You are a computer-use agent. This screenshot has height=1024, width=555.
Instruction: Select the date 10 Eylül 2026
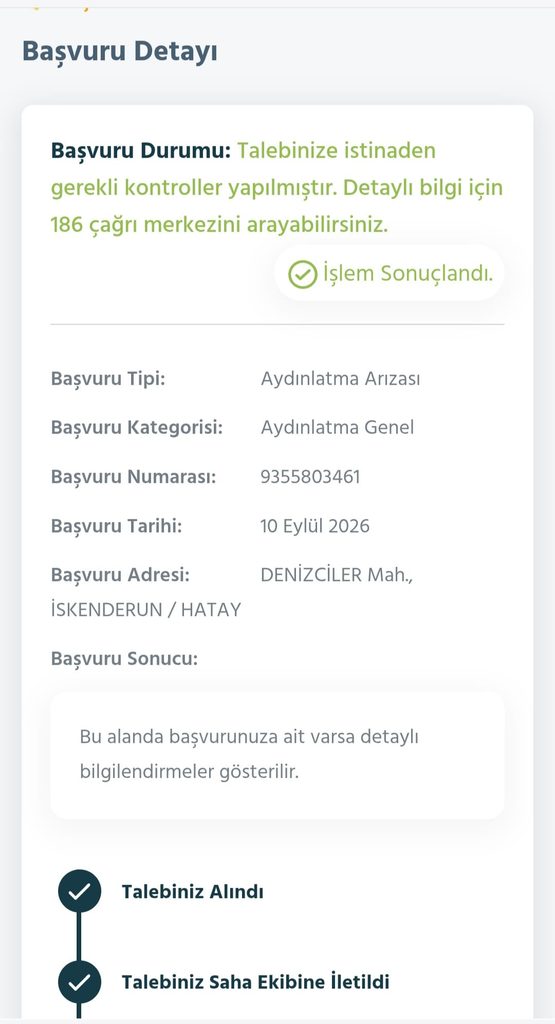pyautogui.click(x=315, y=526)
